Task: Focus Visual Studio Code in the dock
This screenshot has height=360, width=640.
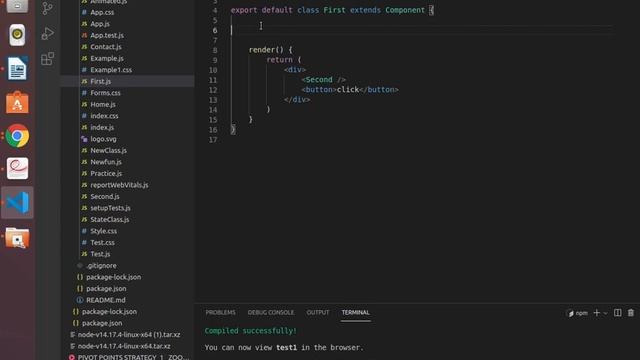Action: tap(17, 202)
